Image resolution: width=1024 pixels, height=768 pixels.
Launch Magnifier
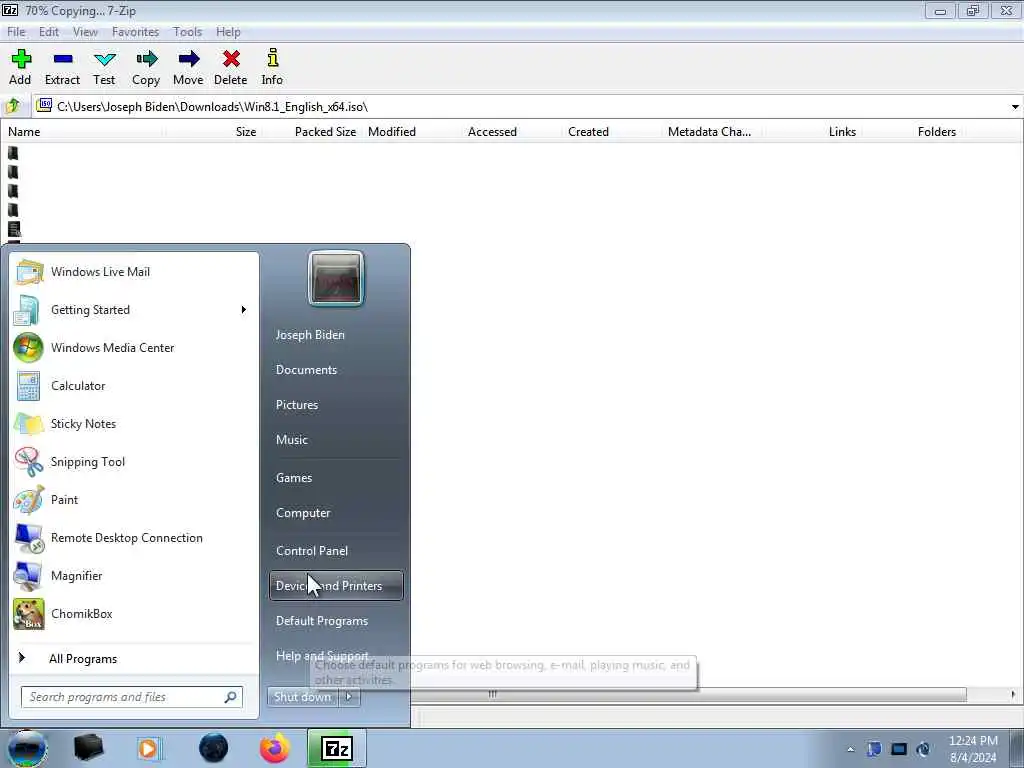(x=133, y=575)
